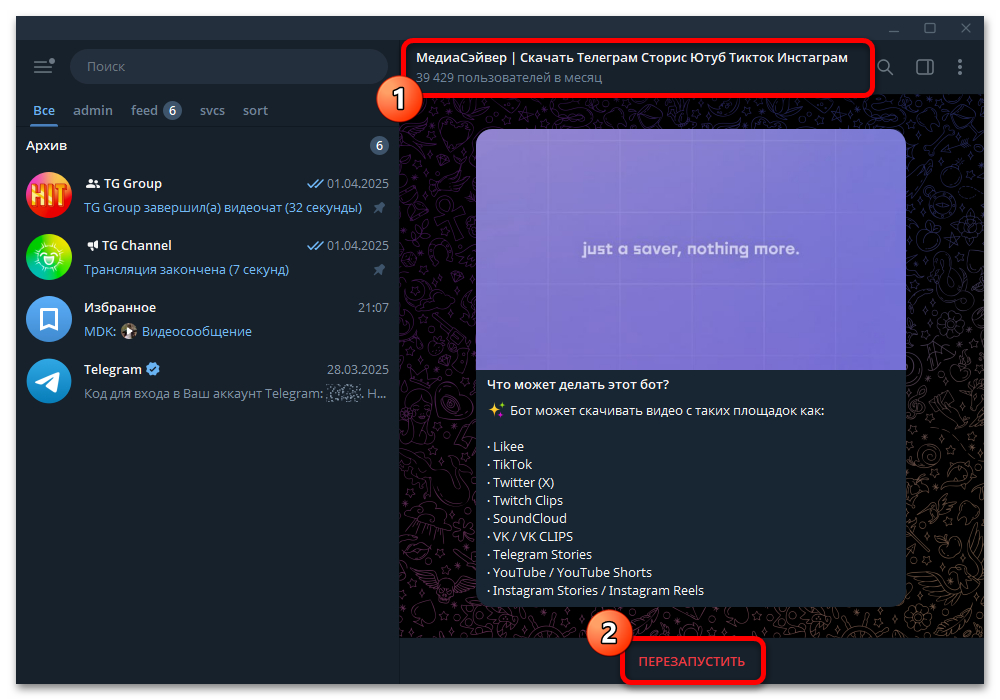Open the Telegram service notifications chat
This screenshot has width=1000, height=700.
point(207,381)
